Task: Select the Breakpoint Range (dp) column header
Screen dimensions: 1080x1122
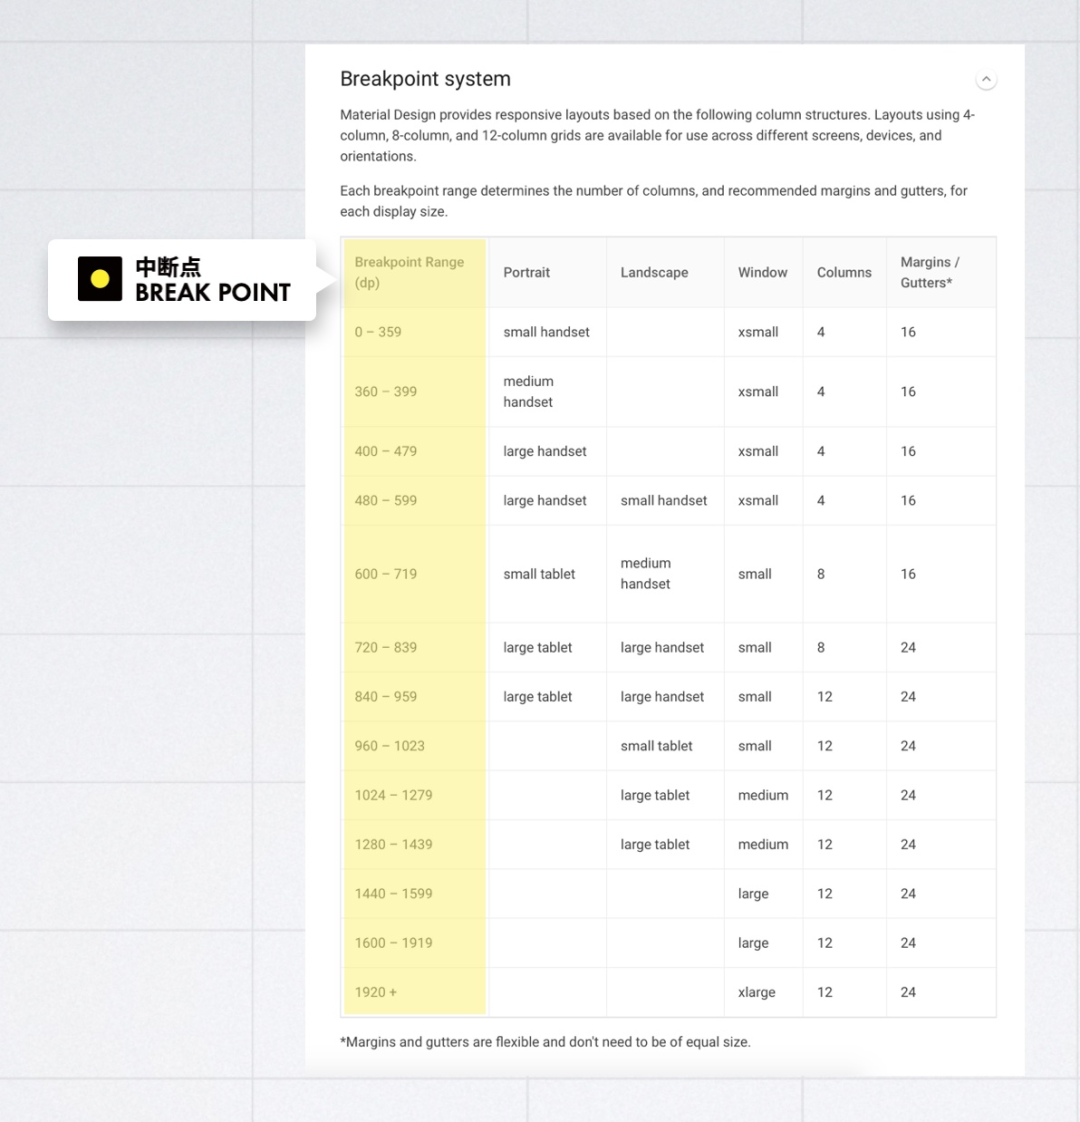Action: (409, 272)
